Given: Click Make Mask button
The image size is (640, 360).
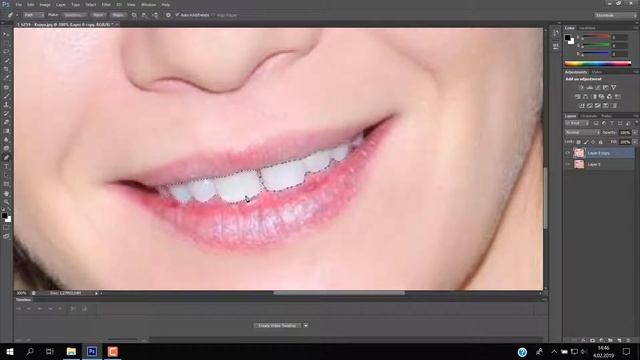Looking at the screenshot, I should point(98,15).
